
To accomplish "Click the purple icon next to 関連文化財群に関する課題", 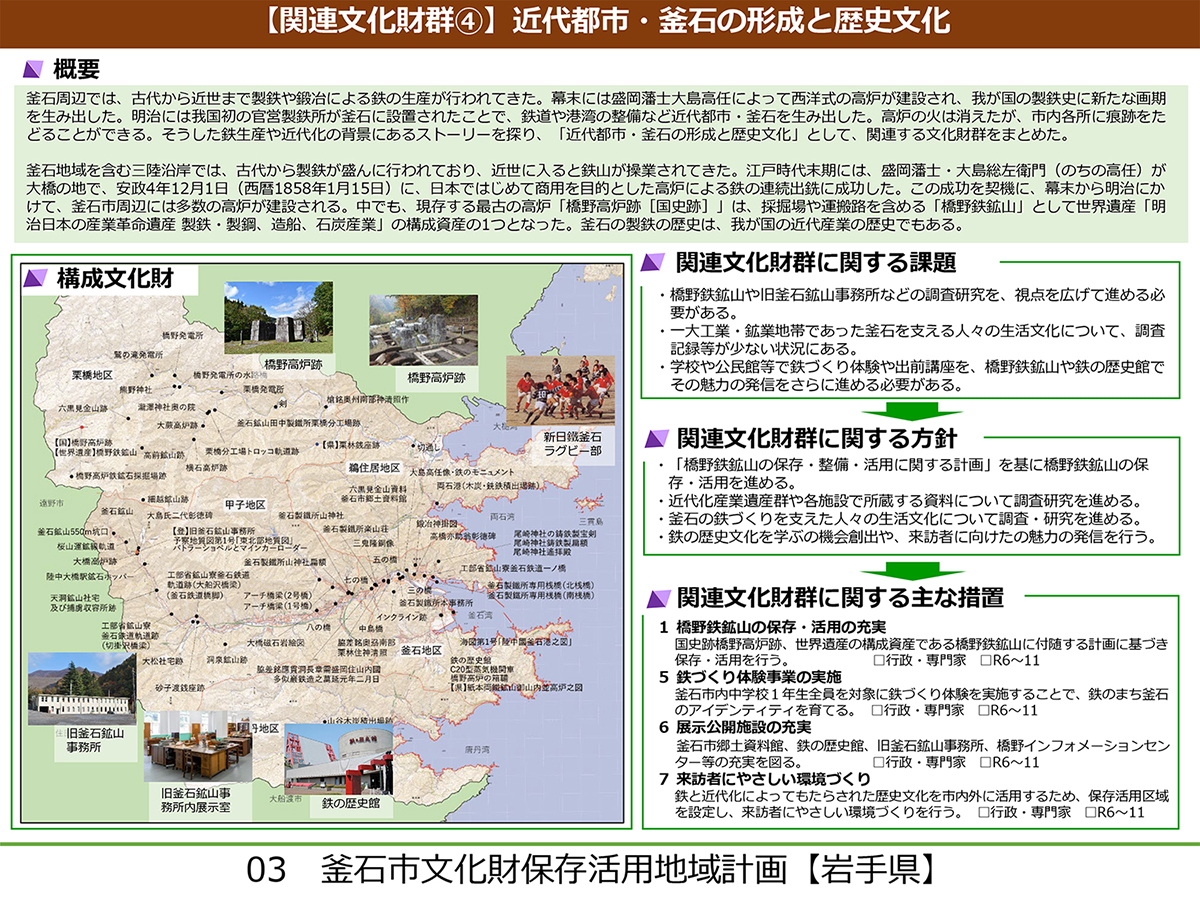I will pyautogui.click(x=655, y=263).
